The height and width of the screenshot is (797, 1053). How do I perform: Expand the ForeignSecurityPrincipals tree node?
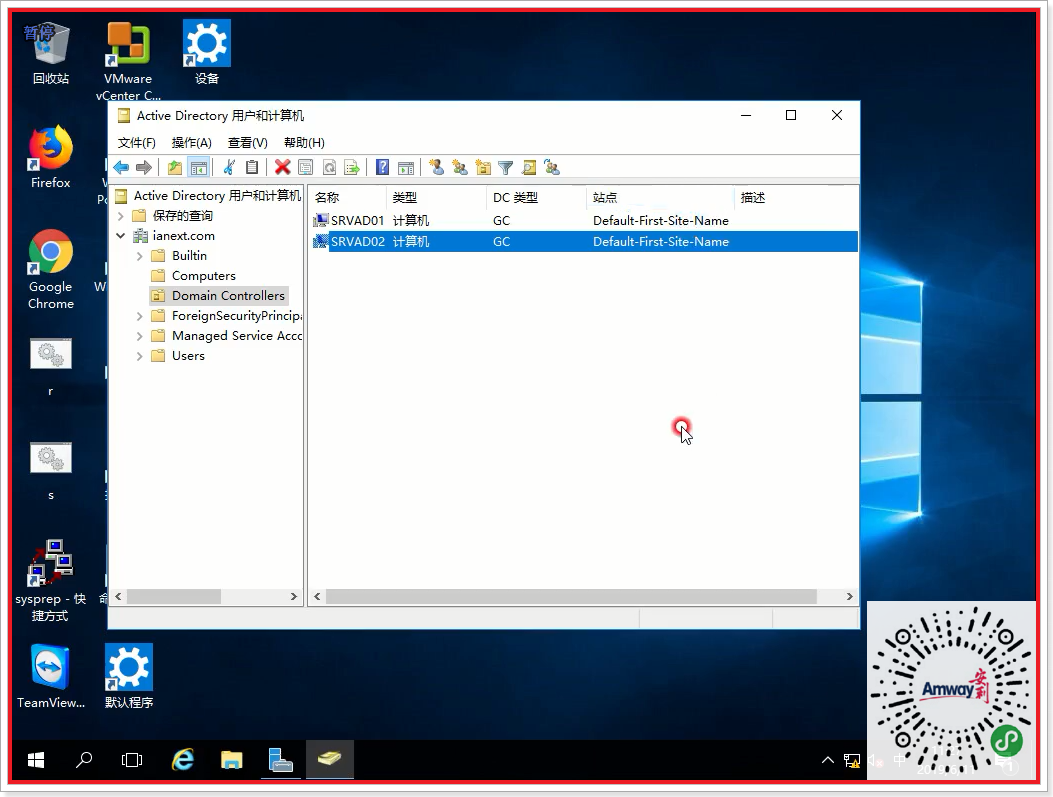[140, 316]
